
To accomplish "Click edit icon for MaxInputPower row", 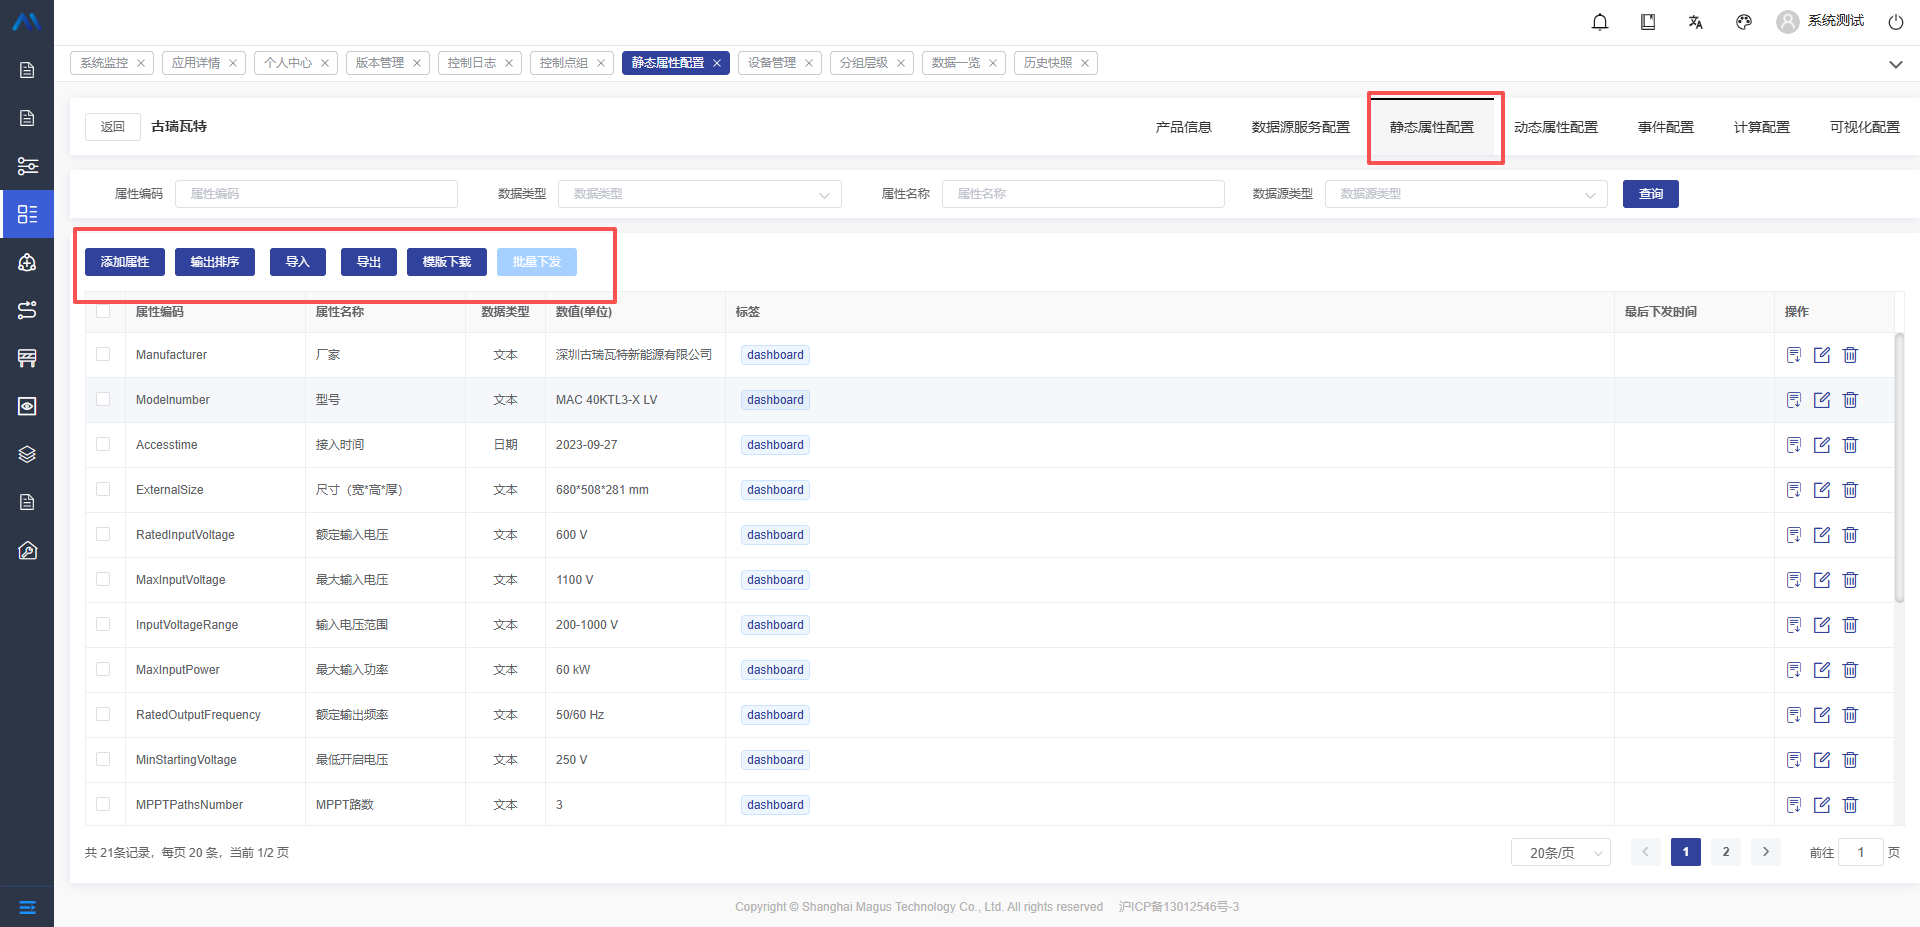I will 1822,670.
